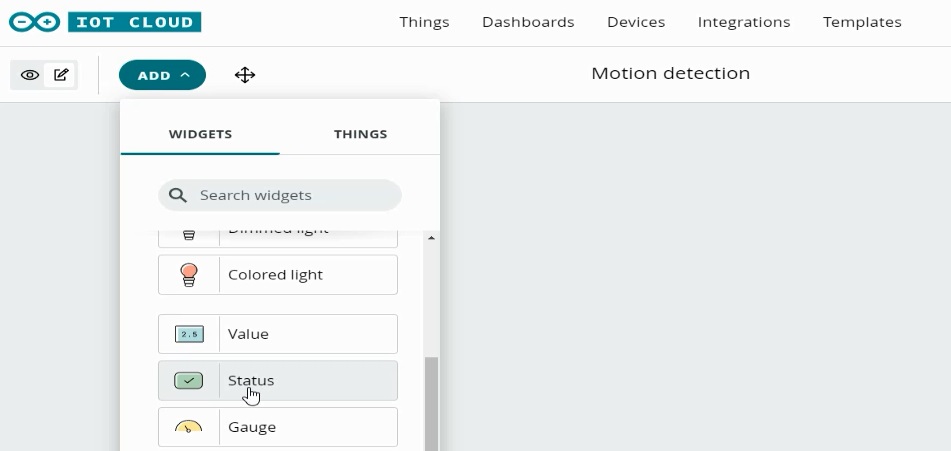Click the partially hidden Dimmed light widget
951x451 pixels.
click(x=278, y=238)
